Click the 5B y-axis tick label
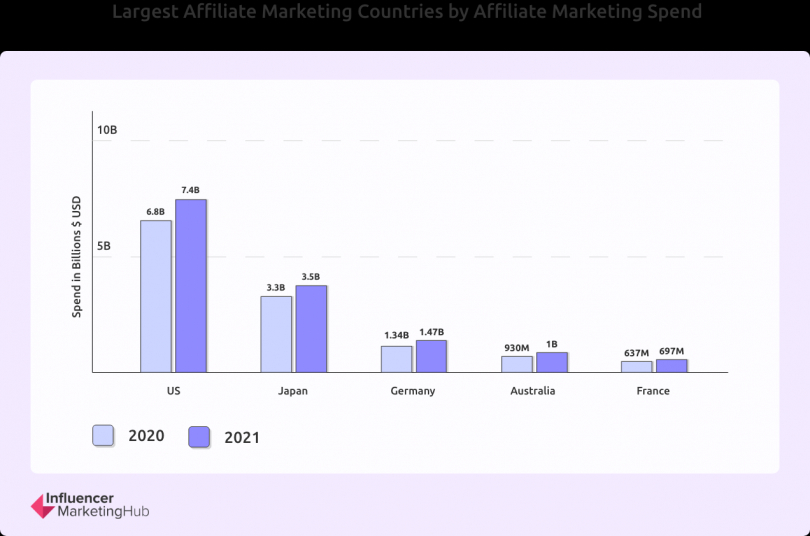The height and width of the screenshot is (536, 810). point(104,246)
